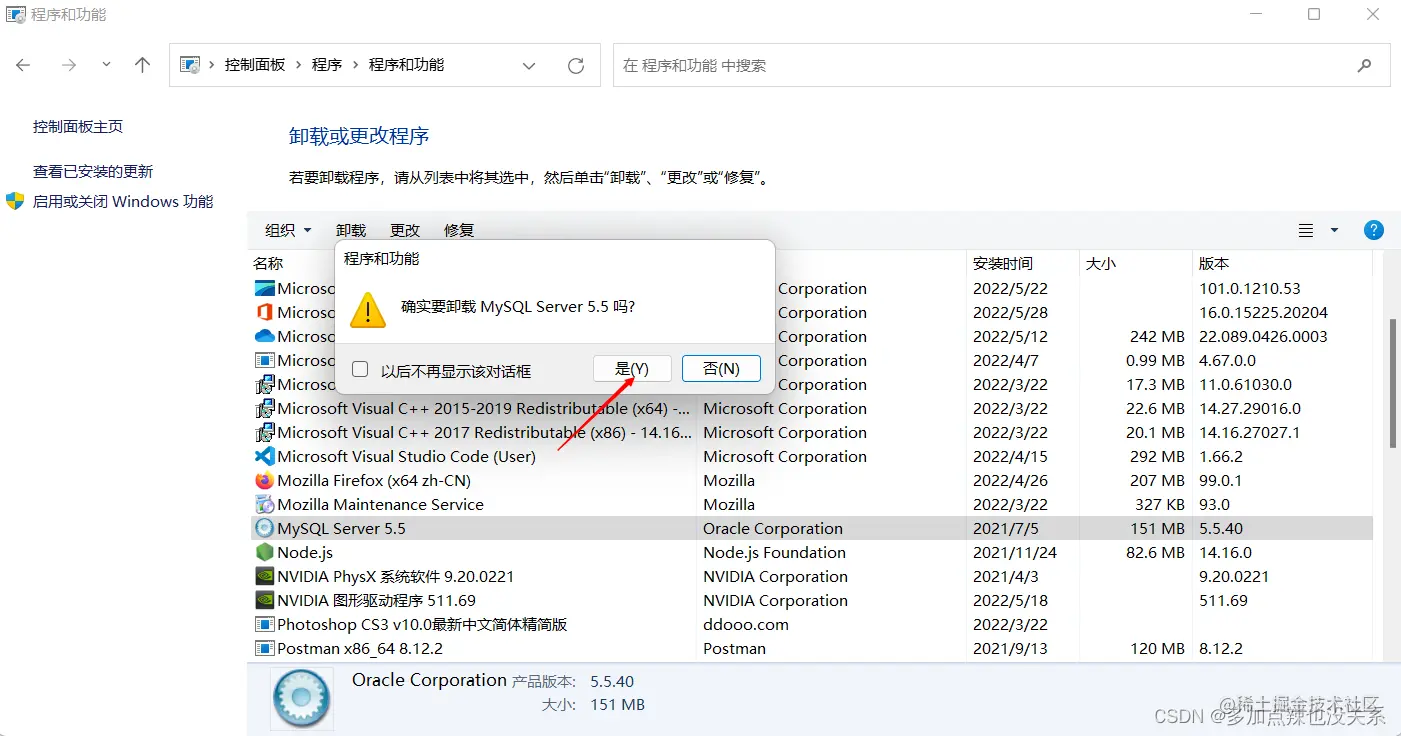Screen dimensions: 1401x736
Task: Click Oracle Corporation publisher in MySQL row
Action: click(773, 528)
